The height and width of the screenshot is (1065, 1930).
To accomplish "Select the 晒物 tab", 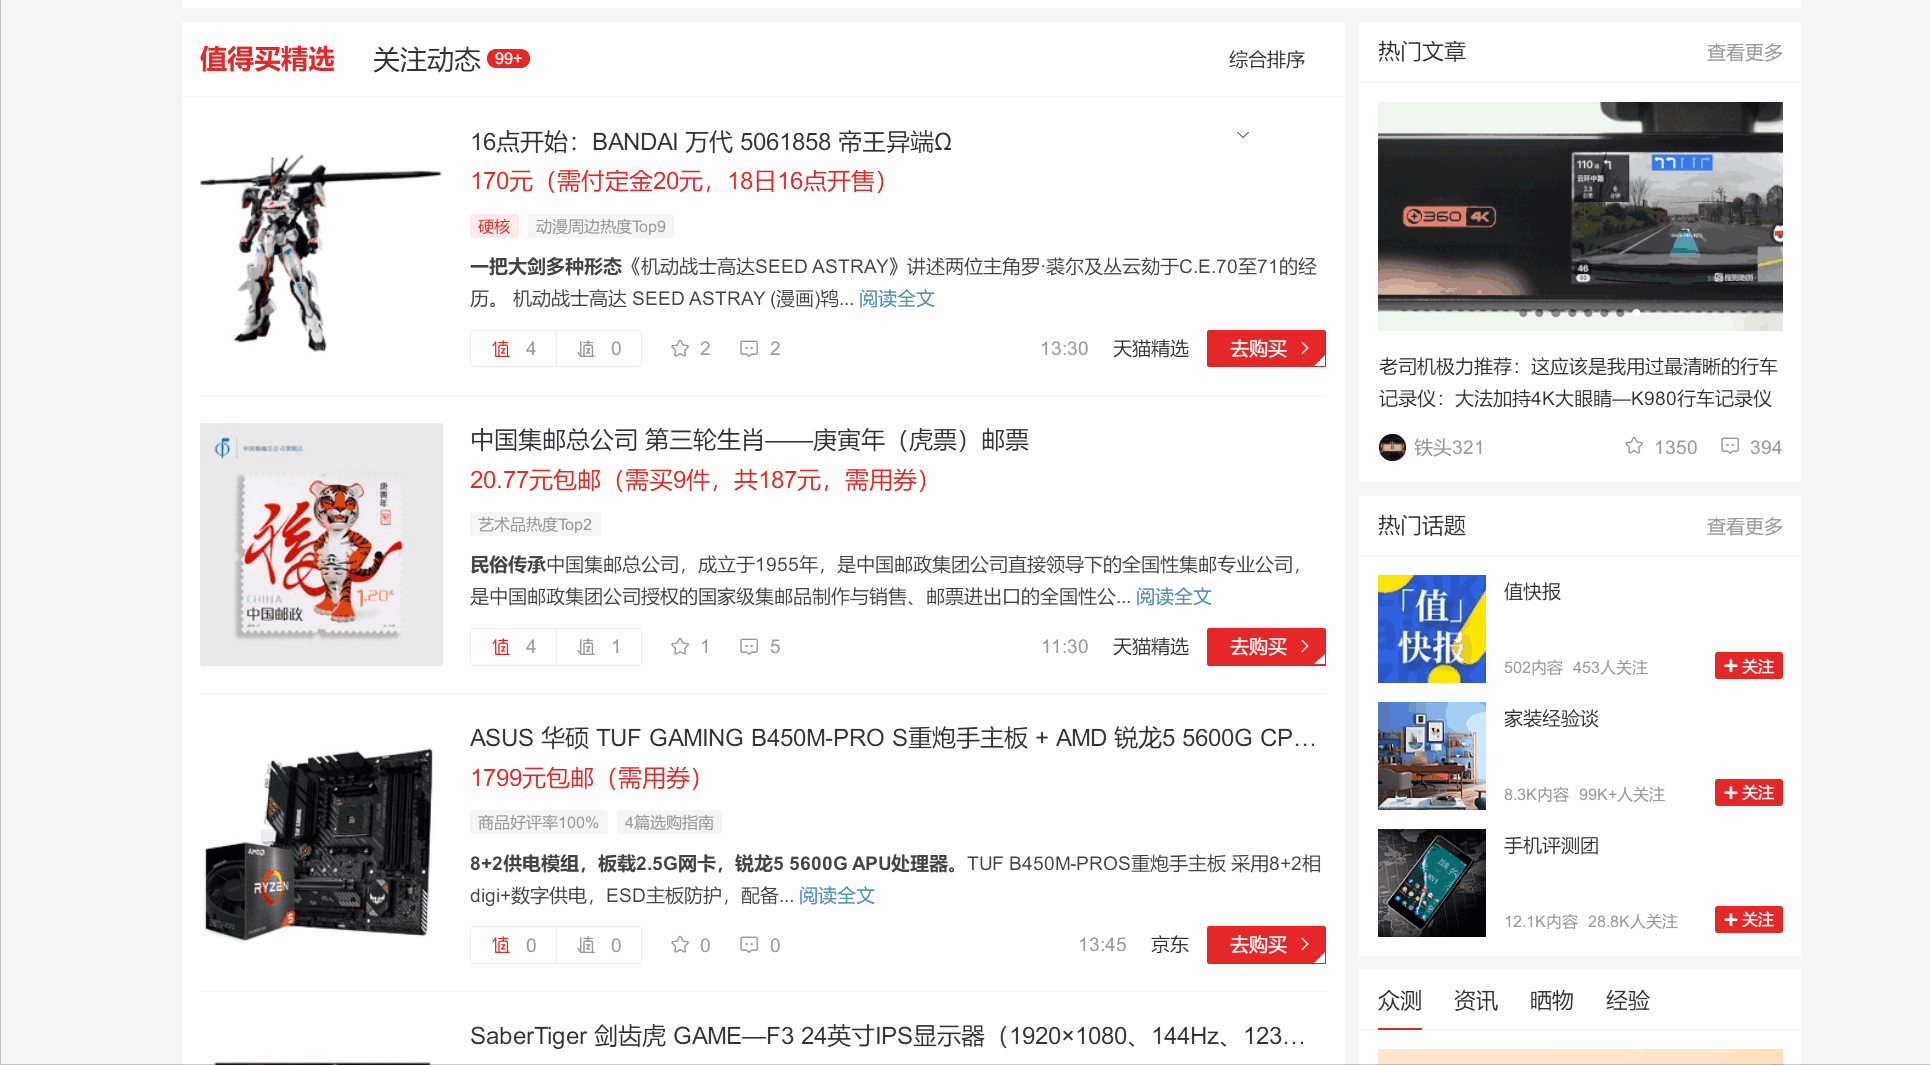I will tap(1552, 1000).
